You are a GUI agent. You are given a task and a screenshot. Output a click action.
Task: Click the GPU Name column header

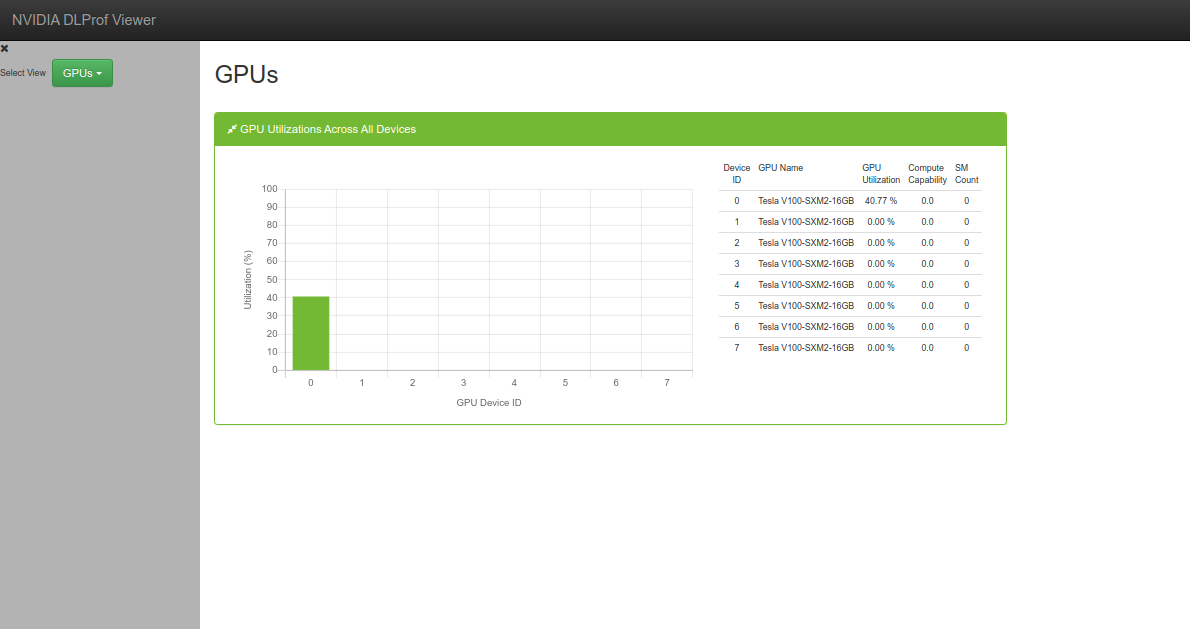click(x=780, y=168)
